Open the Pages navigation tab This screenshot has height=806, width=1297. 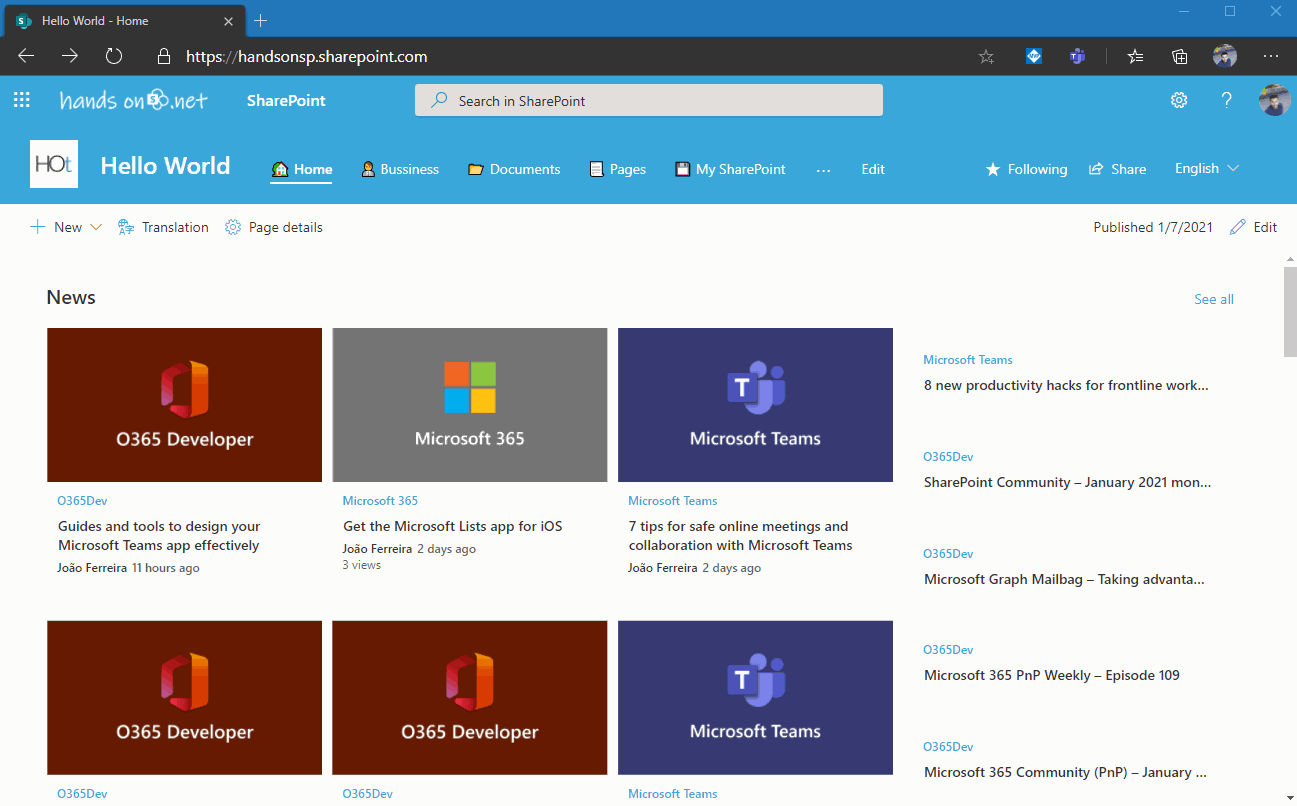[617, 169]
